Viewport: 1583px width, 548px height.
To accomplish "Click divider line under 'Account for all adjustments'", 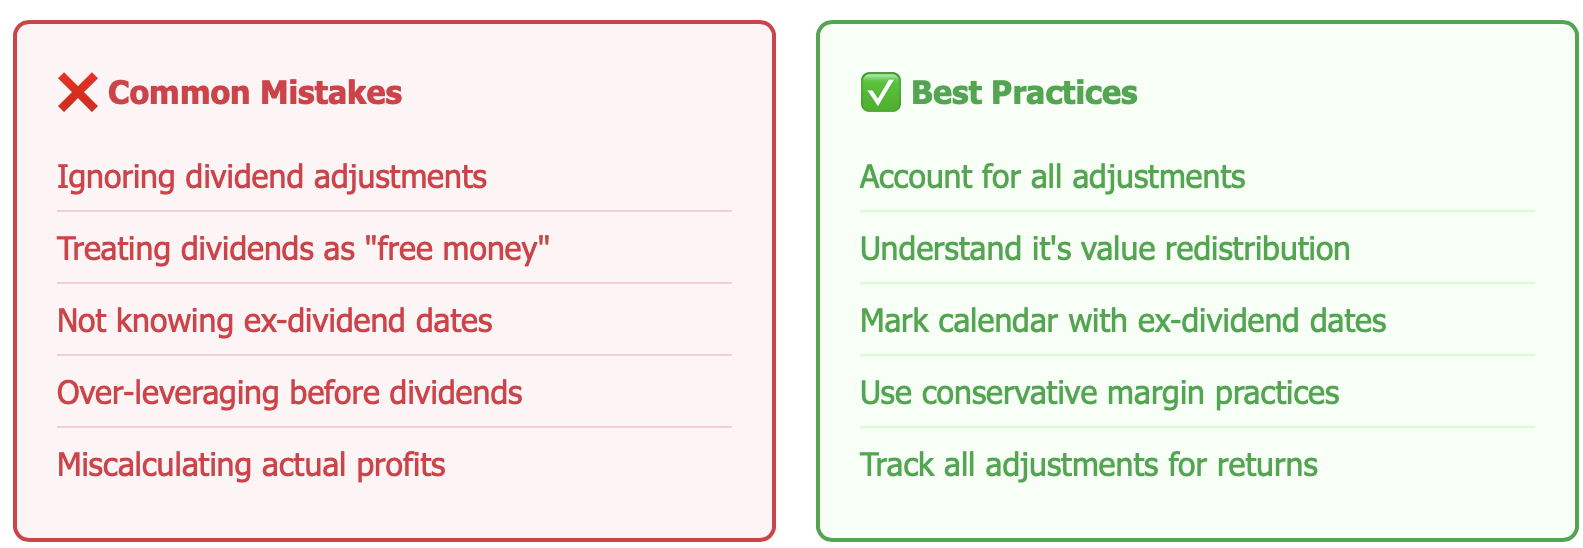I will tap(1196, 211).
